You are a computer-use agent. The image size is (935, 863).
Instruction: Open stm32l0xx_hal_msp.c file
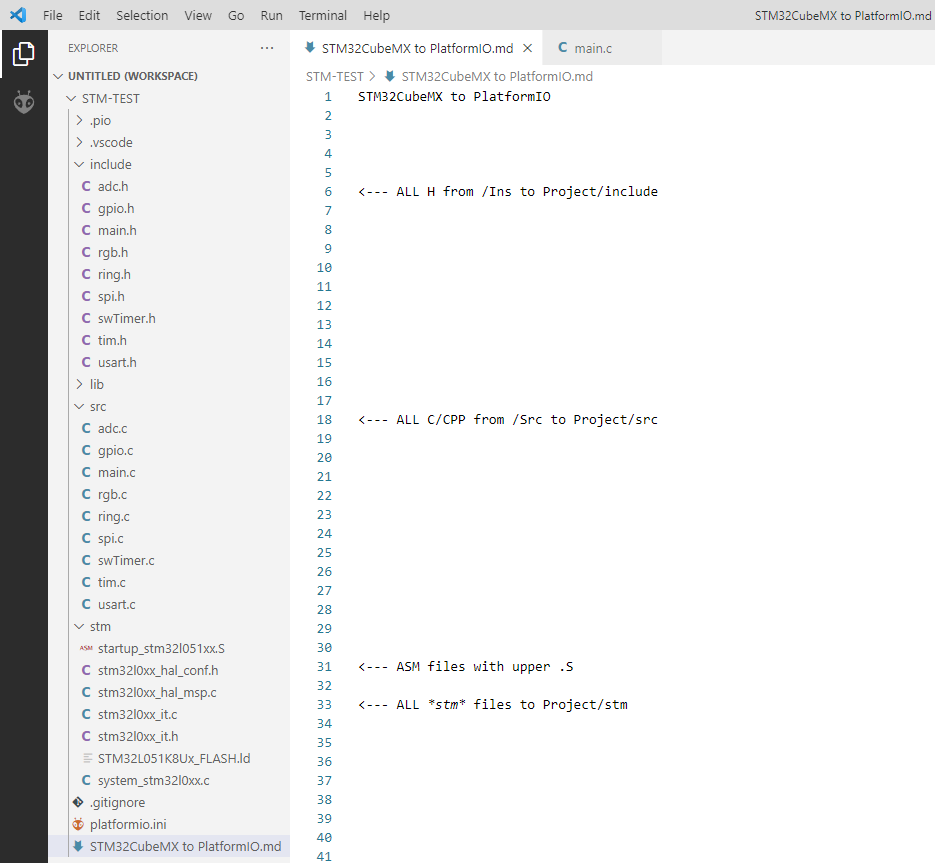click(x=169, y=693)
